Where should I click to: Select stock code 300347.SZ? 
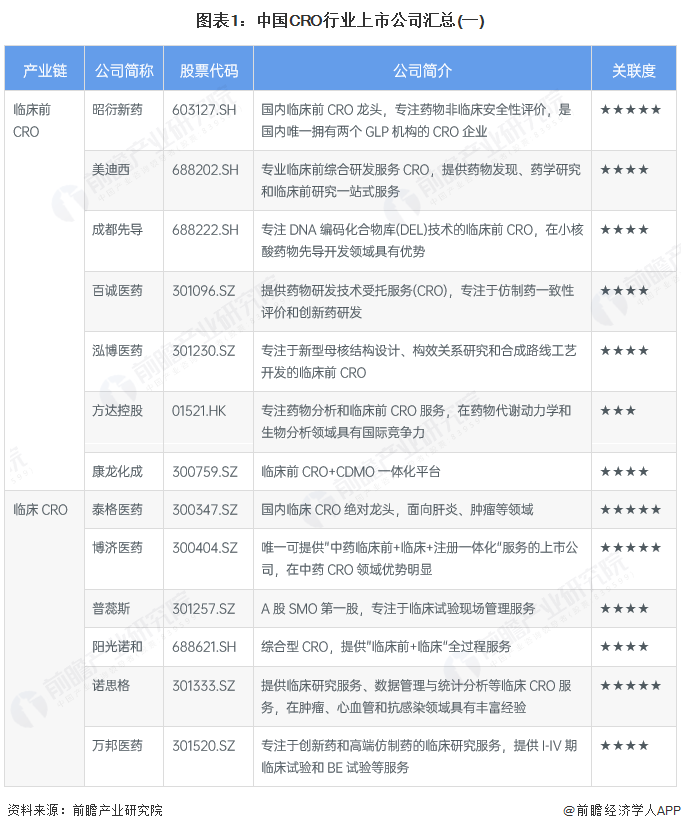[x=205, y=510]
